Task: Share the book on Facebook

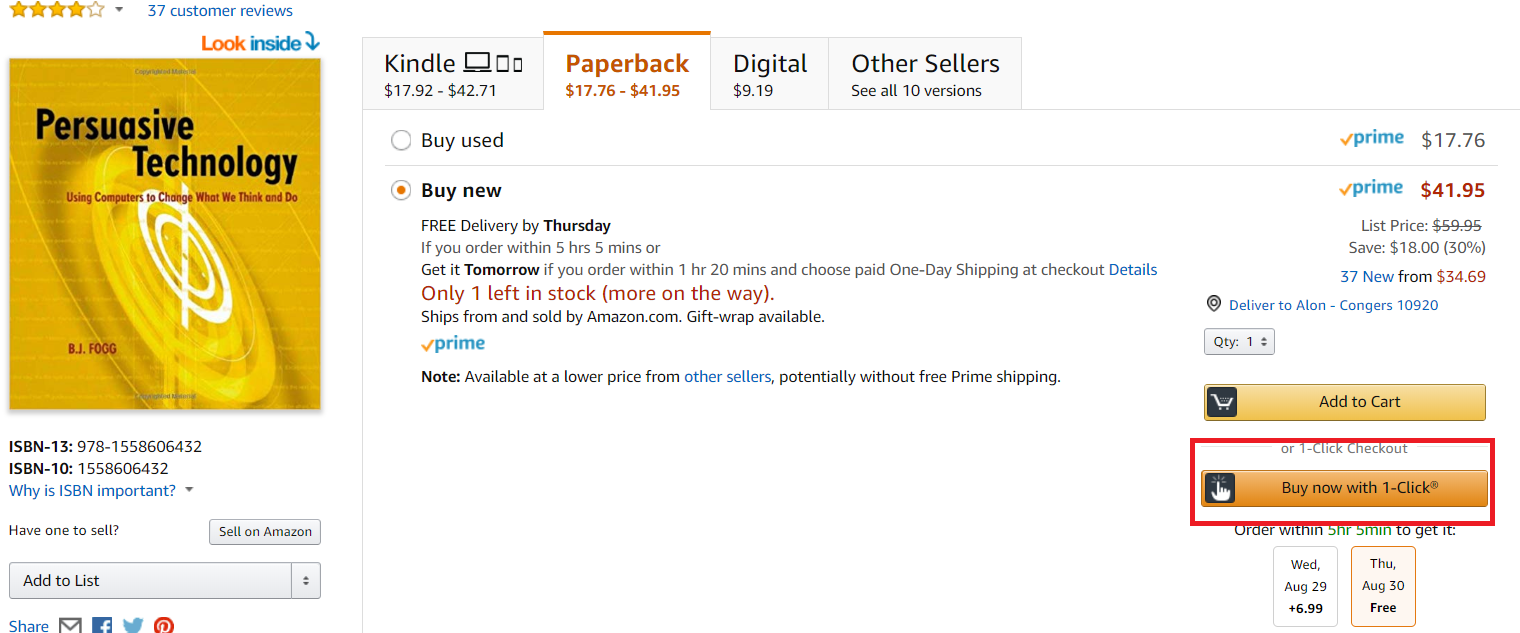Action: (102, 626)
